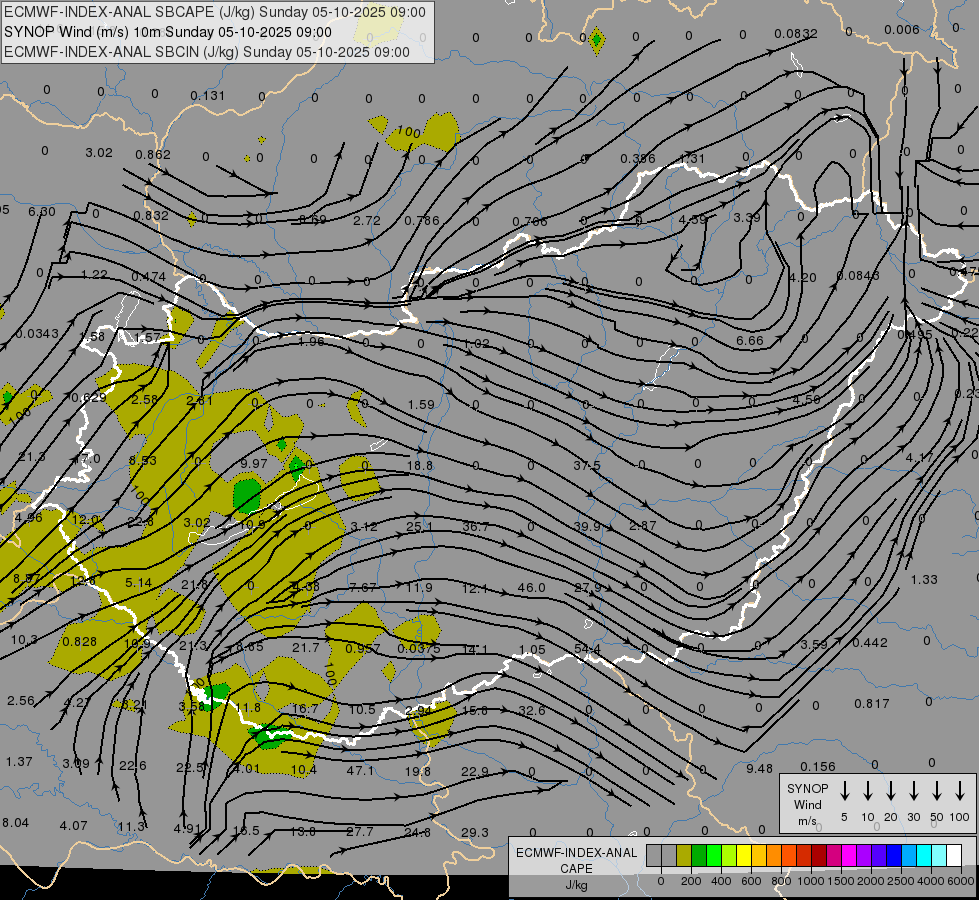Viewport: 979px width, 900px height.
Task: Click the SBCAPE title line in the header box
Action: pos(215,12)
